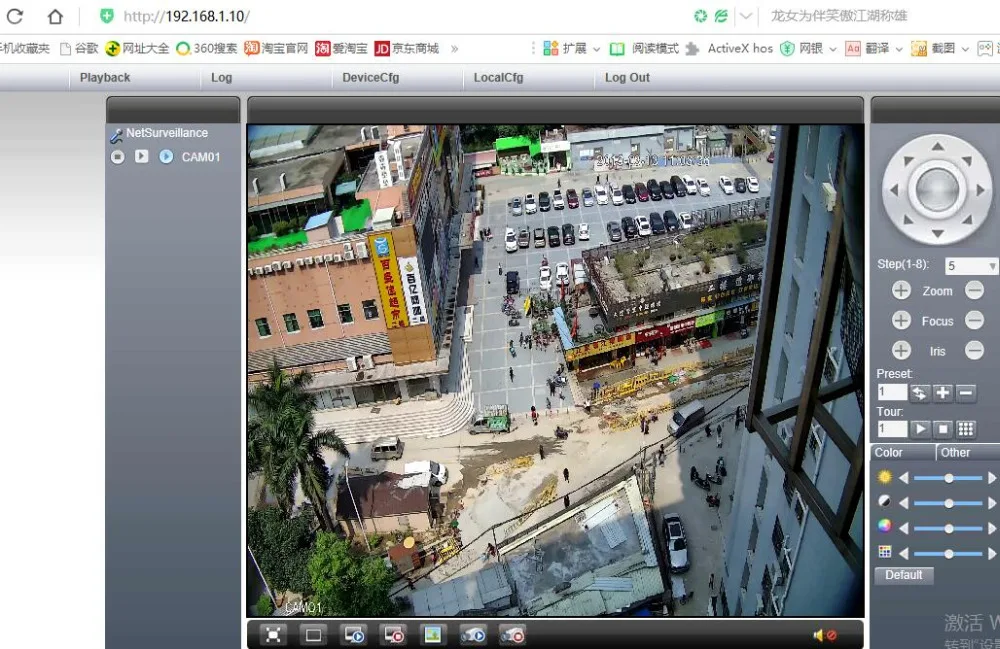Adjust the hue slider handle
This screenshot has height=649, width=1000.
click(949, 554)
